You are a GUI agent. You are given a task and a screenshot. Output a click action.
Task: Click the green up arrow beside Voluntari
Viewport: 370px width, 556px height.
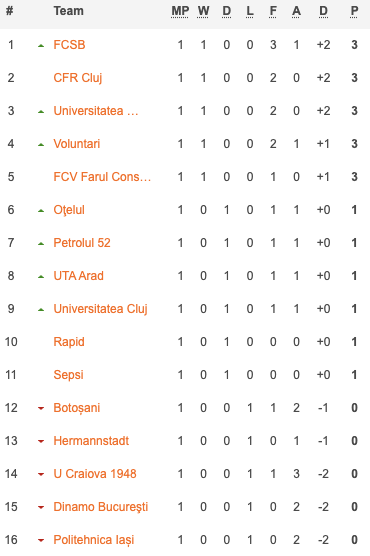pos(41,145)
